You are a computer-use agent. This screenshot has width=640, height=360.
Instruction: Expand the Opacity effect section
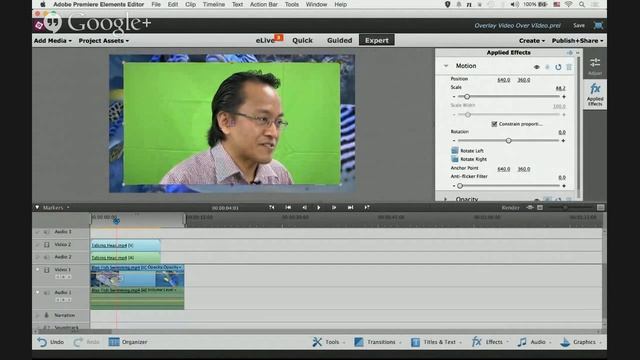pyautogui.click(x=446, y=199)
